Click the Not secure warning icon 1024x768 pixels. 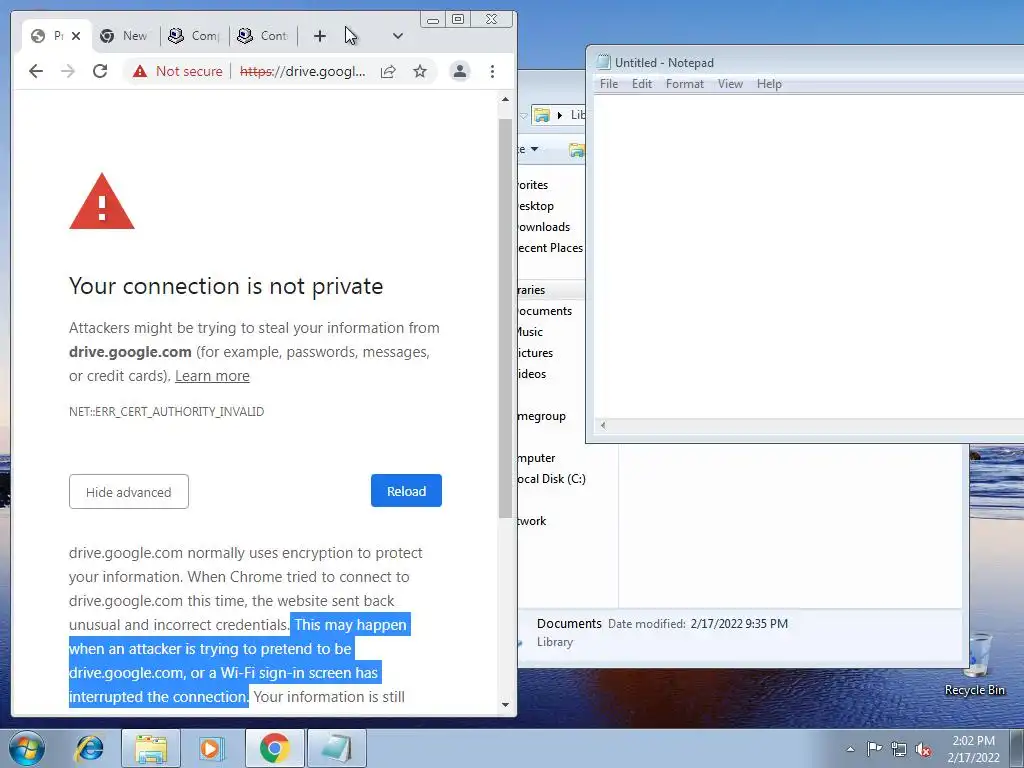pos(140,71)
